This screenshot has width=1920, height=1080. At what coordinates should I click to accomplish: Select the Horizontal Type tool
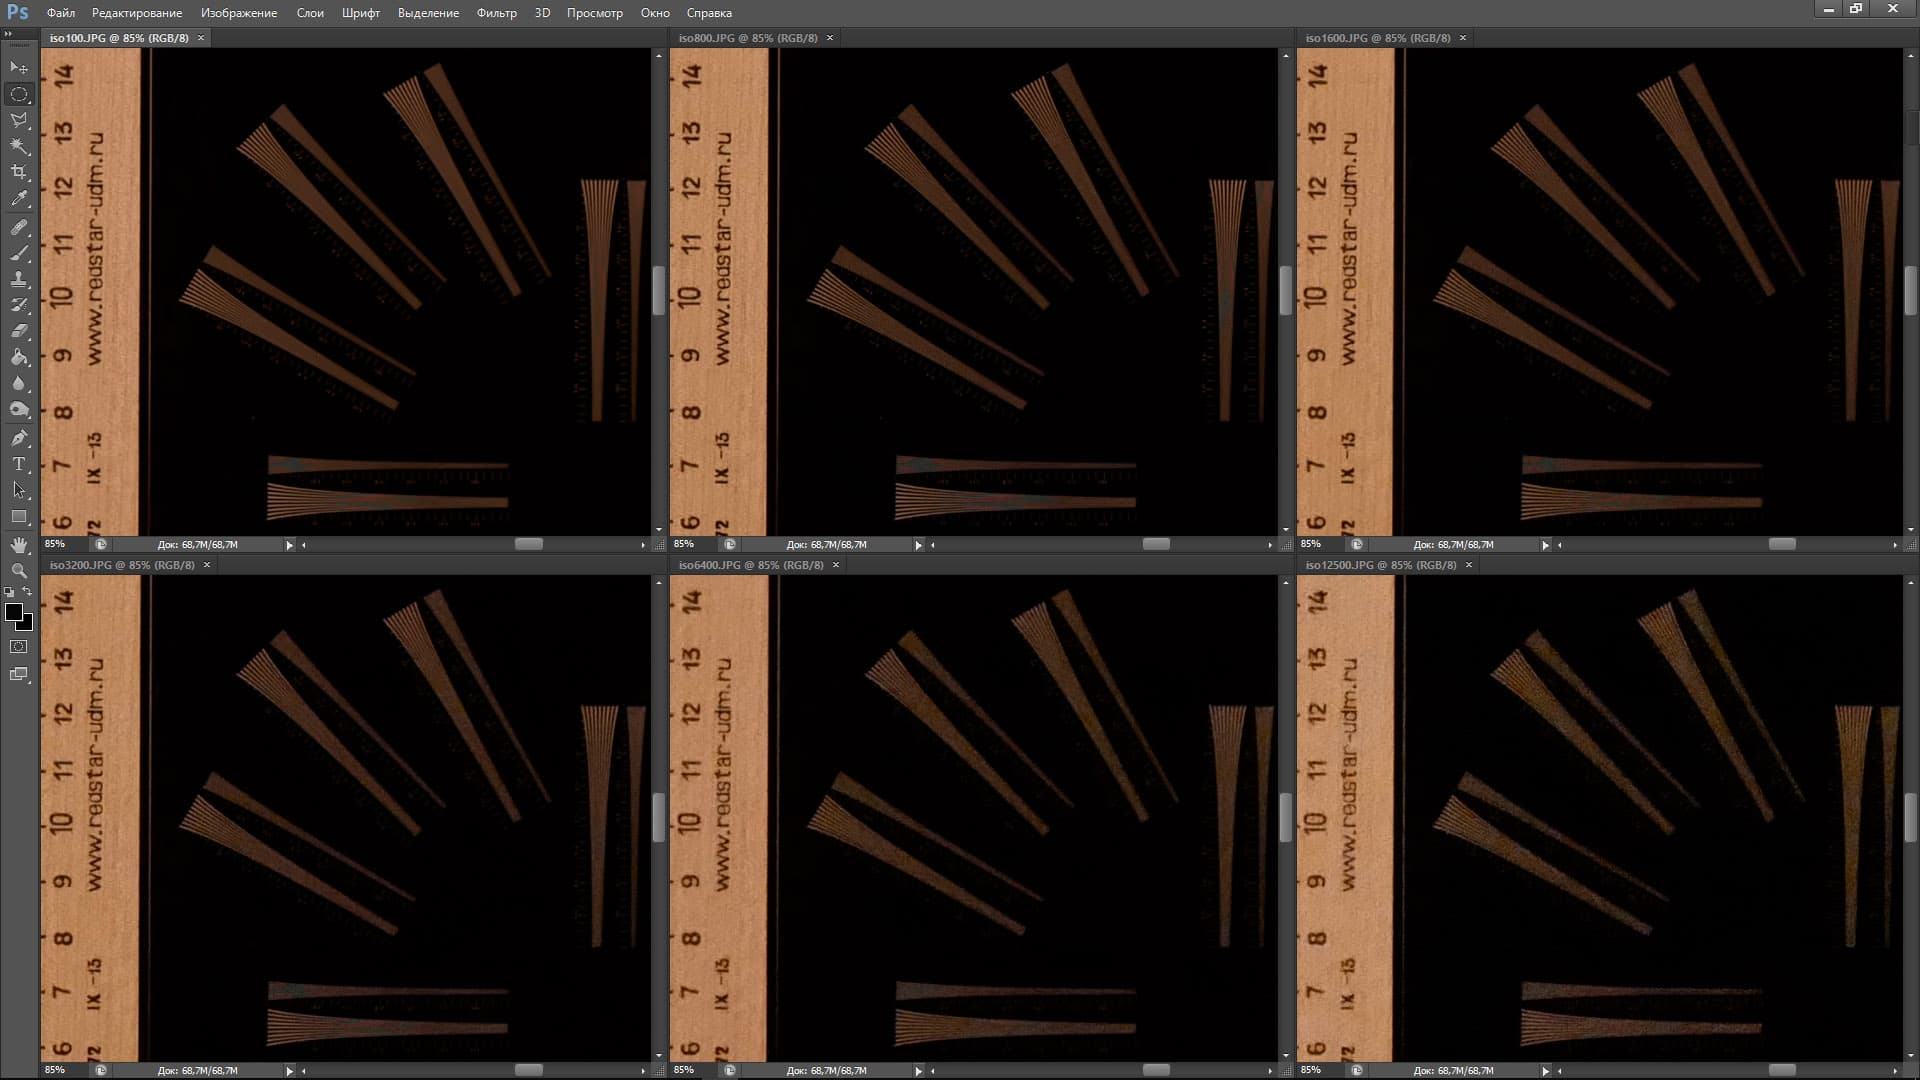(x=19, y=464)
